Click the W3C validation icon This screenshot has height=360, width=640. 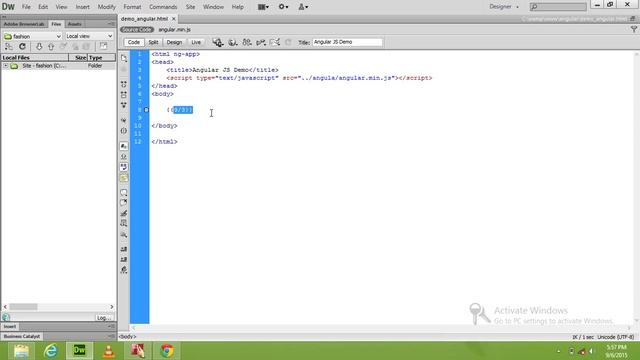261,42
